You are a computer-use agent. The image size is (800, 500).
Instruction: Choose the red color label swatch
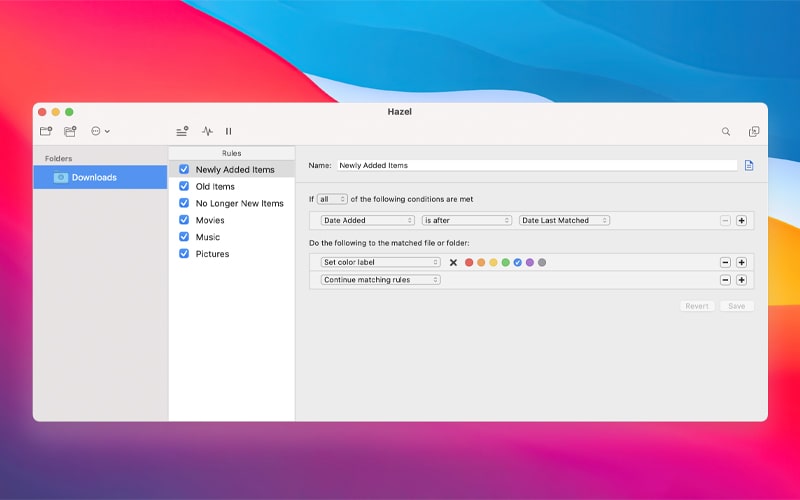click(469, 262)
